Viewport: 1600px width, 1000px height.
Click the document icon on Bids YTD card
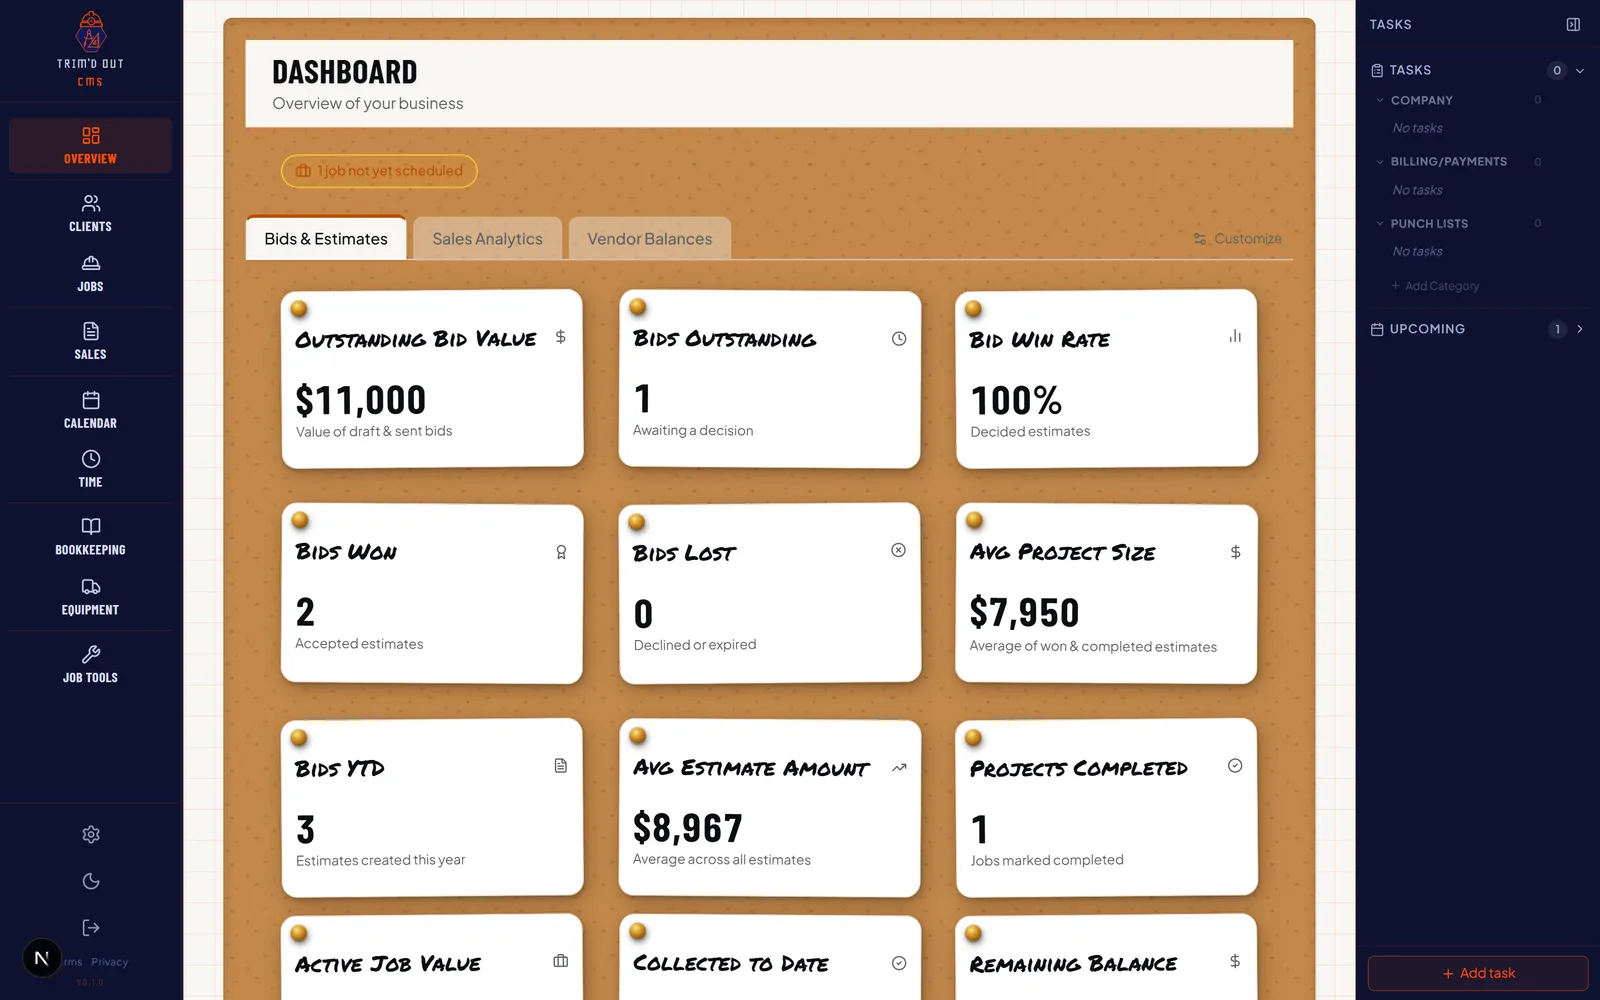click(561, 766)
